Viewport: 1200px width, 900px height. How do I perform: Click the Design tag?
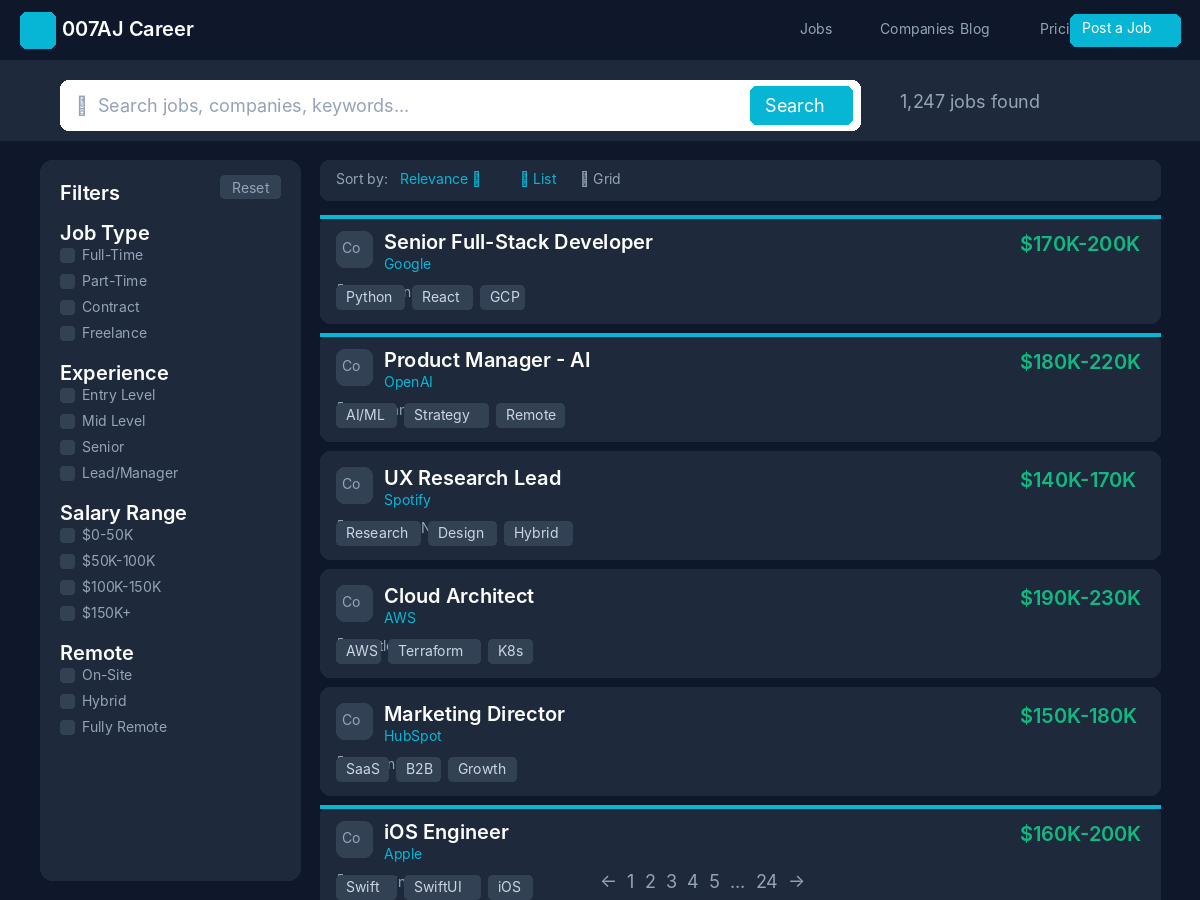(x=462, y=533)
